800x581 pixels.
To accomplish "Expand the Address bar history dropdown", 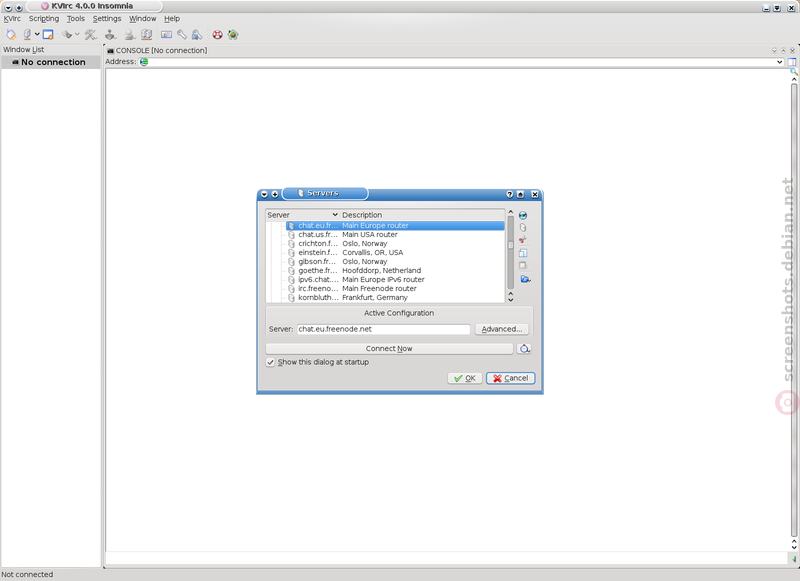I will (780, 62).
